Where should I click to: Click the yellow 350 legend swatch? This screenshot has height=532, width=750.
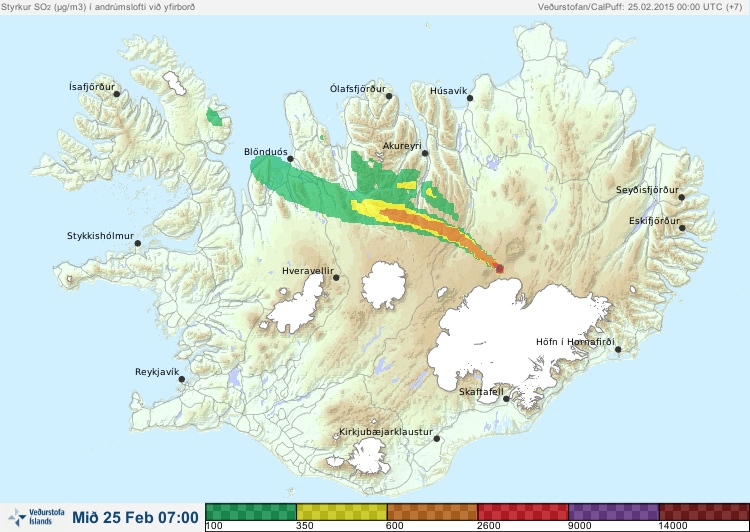pos(342,512)
